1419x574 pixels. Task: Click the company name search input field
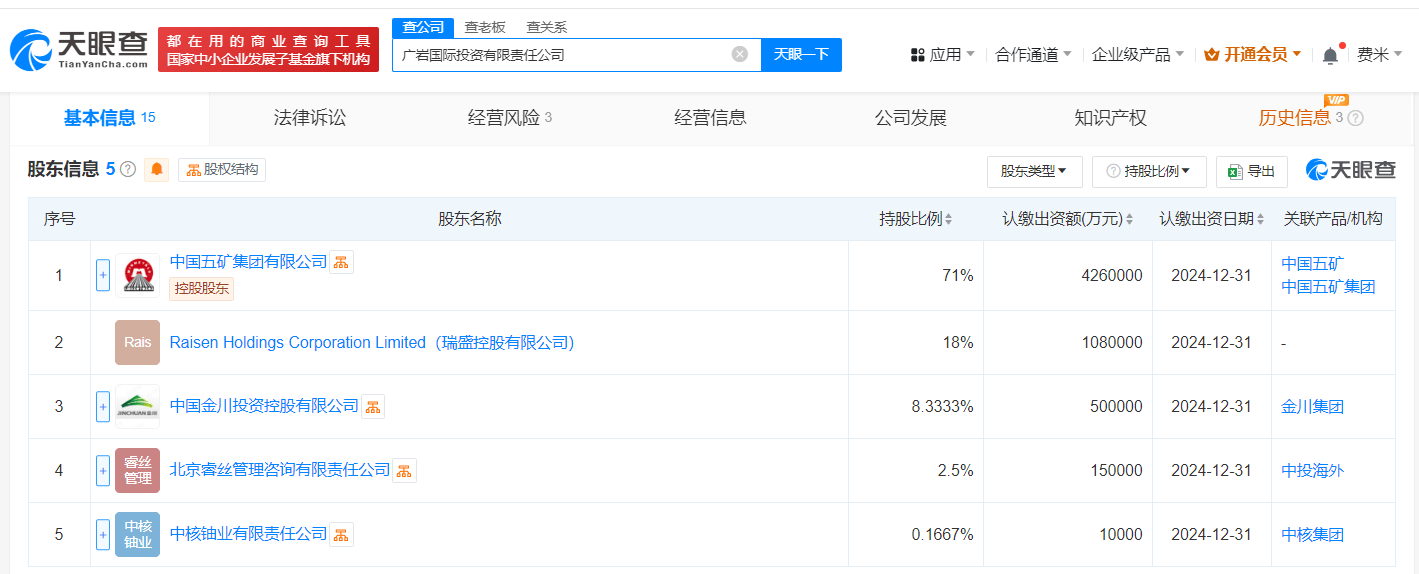click(560, 55)
